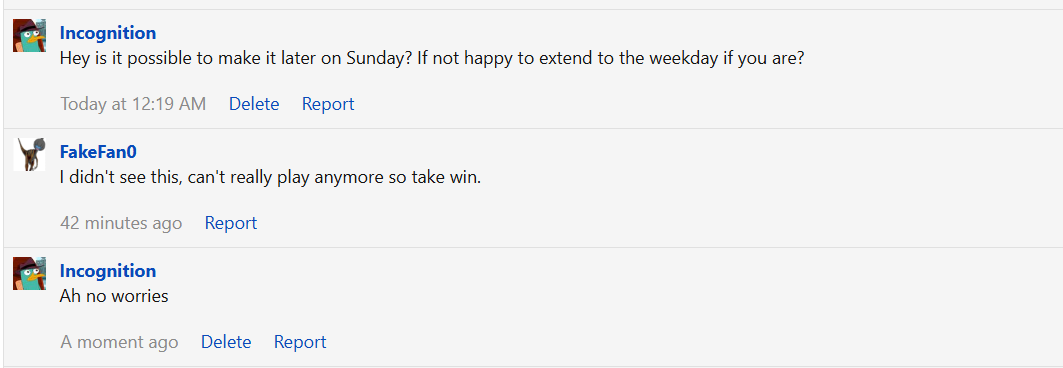Click FakeFan0's dinosaur avatar image
This screenshot has height=368, width=1063.
pyautogui.click(x=29, y=155)
